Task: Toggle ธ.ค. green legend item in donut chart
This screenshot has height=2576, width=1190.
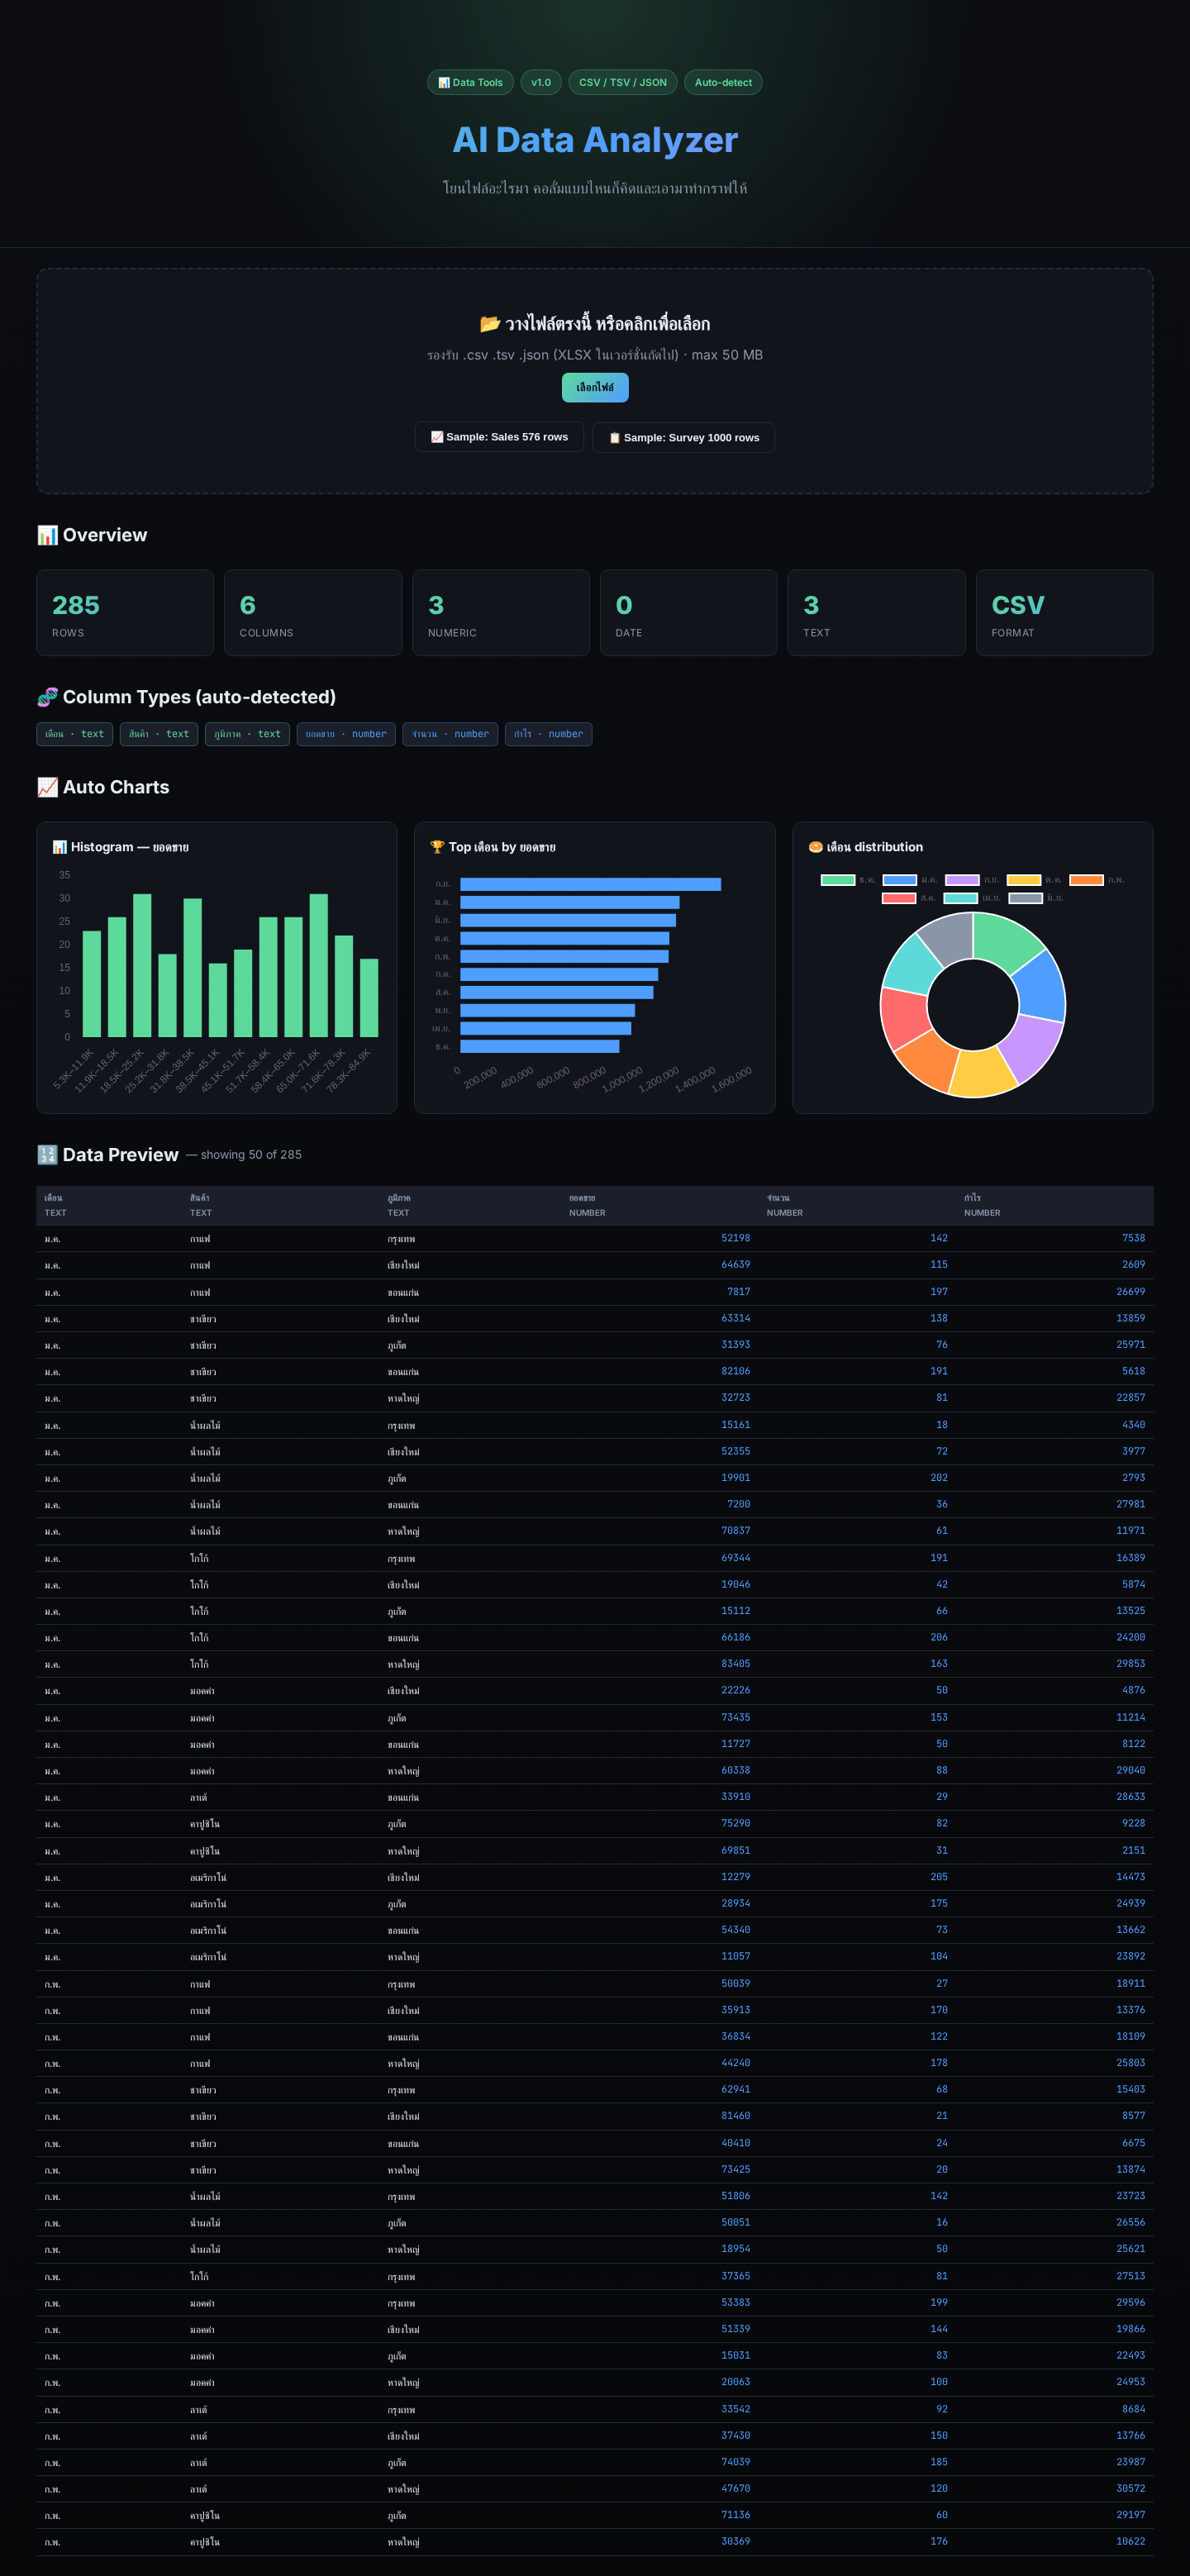Action: (848, 880)
